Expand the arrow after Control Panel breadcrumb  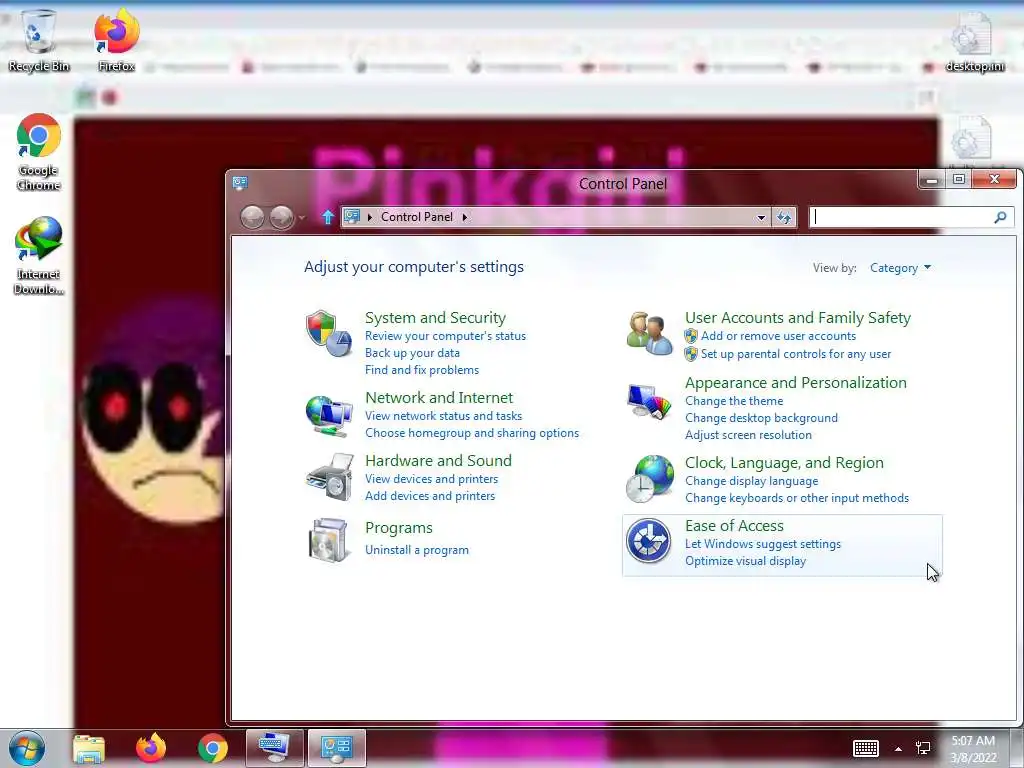click(464, 217)
